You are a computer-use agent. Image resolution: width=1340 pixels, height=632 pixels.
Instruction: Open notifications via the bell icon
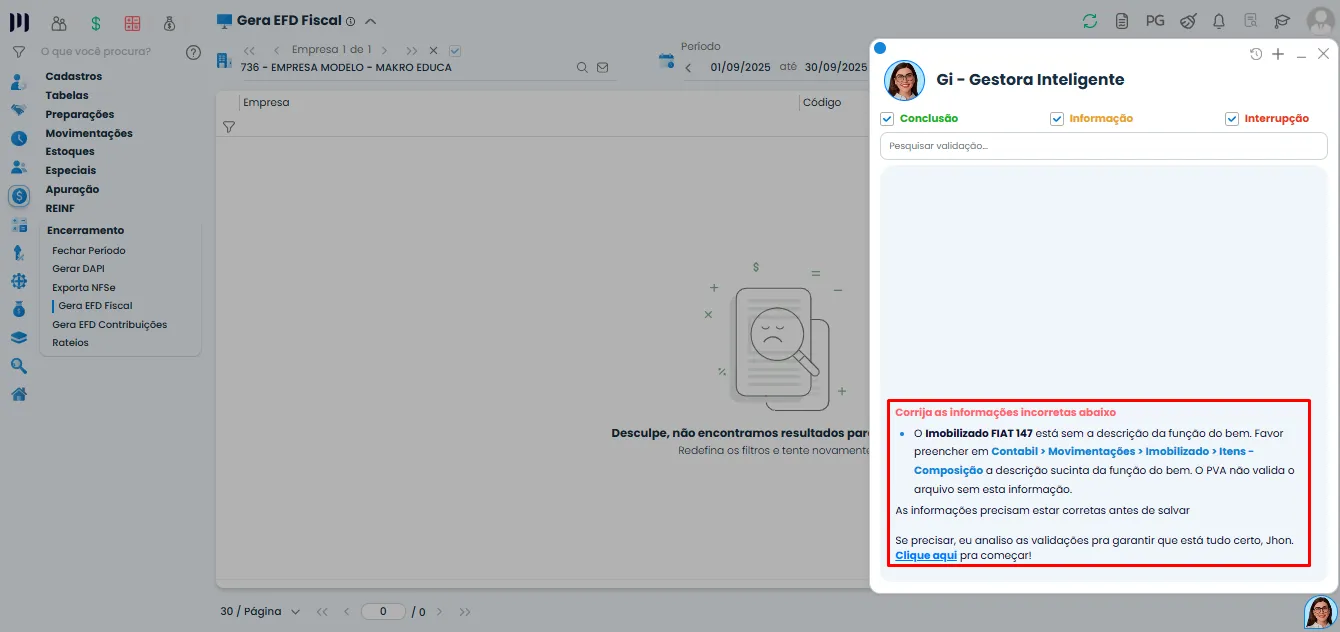pyautogui.click(x=1217, y=20)
